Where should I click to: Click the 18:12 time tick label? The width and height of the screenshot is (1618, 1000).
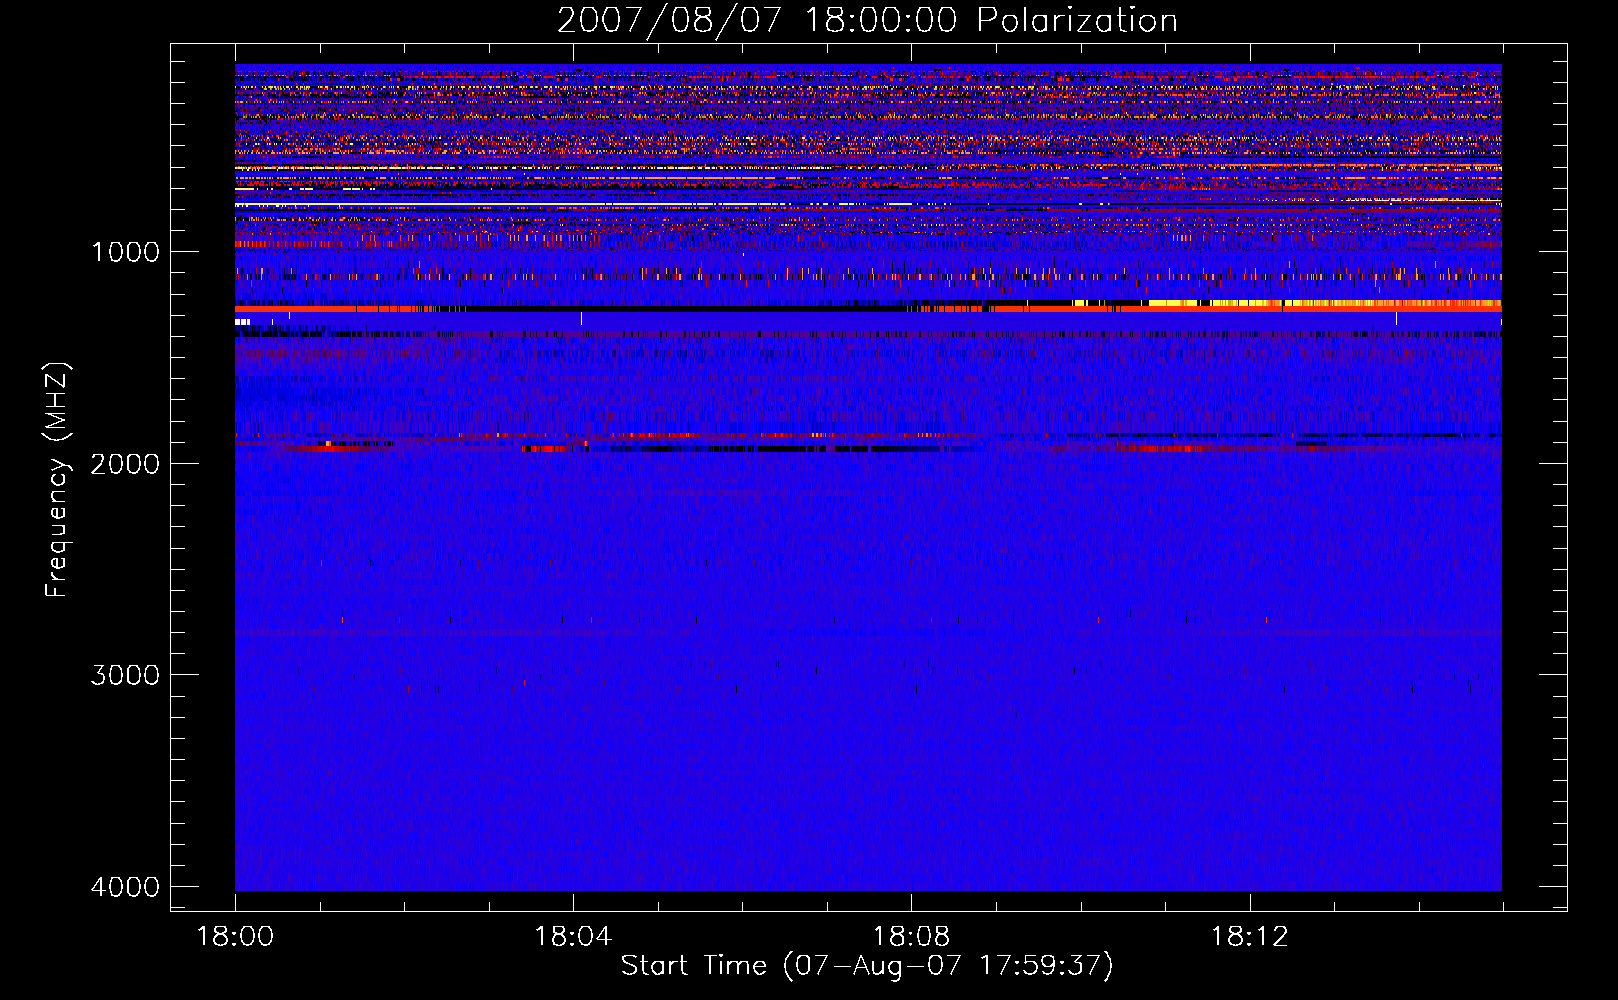tap(1249, 937)
